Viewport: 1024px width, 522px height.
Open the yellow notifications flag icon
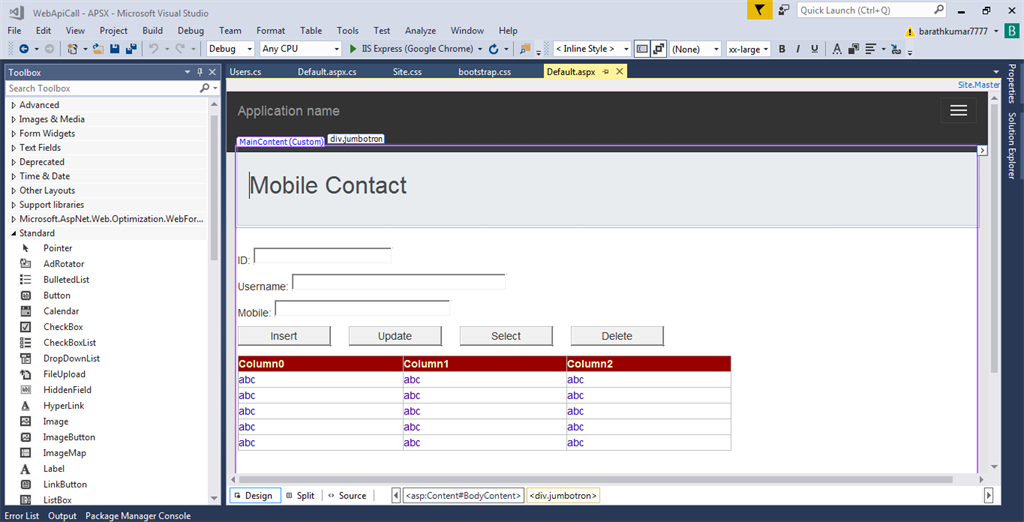click(760, 10)
